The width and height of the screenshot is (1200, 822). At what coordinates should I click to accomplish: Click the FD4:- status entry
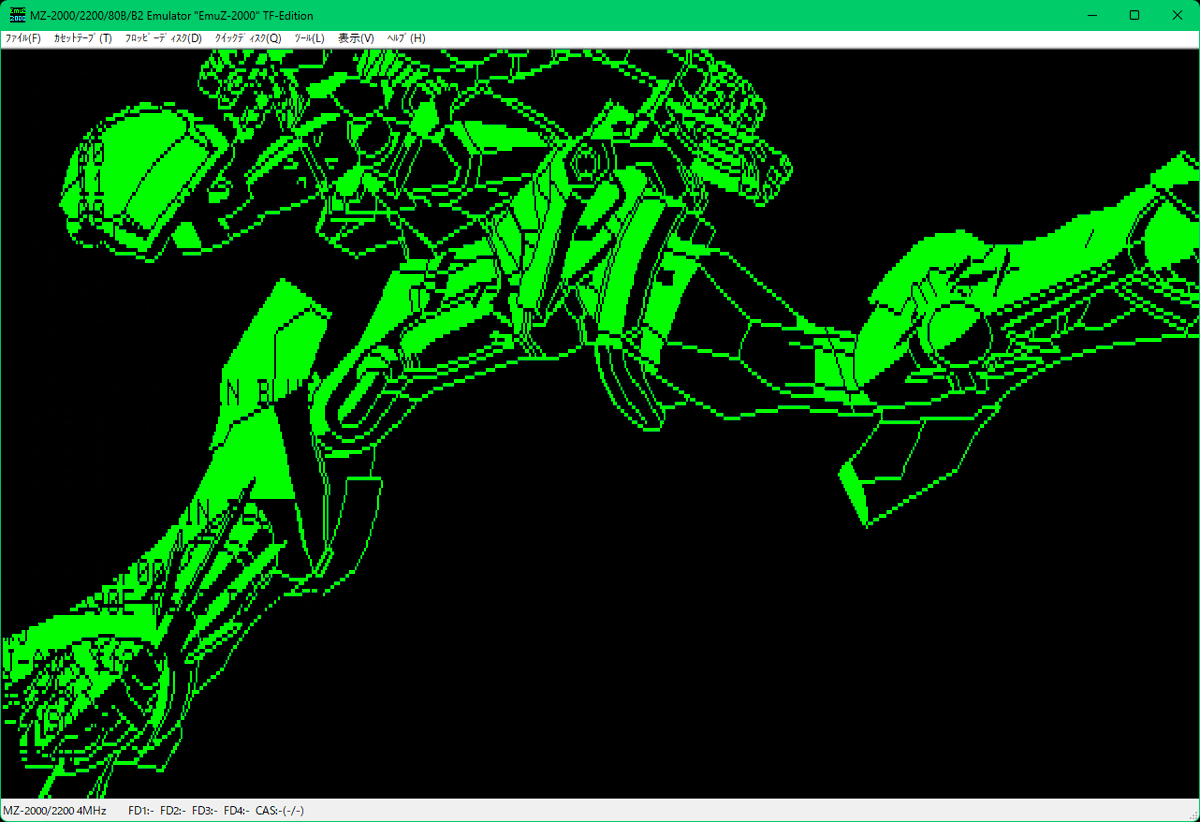237,810
